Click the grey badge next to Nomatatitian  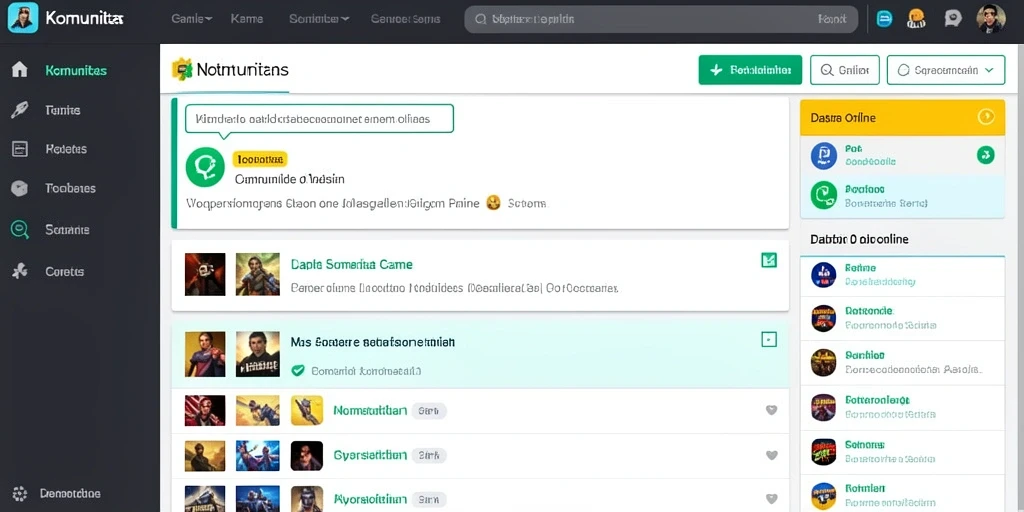coord(429,411)
